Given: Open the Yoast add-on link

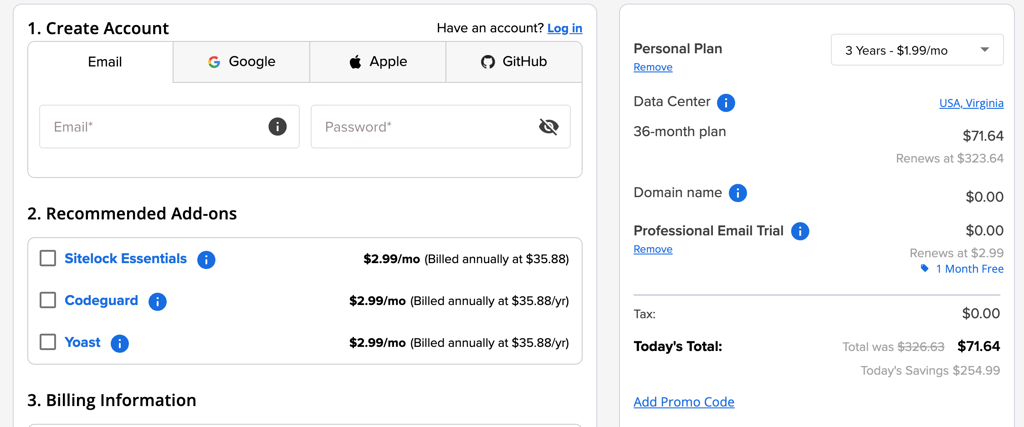Looking at the screenshot, I should (x=82, y=342).
